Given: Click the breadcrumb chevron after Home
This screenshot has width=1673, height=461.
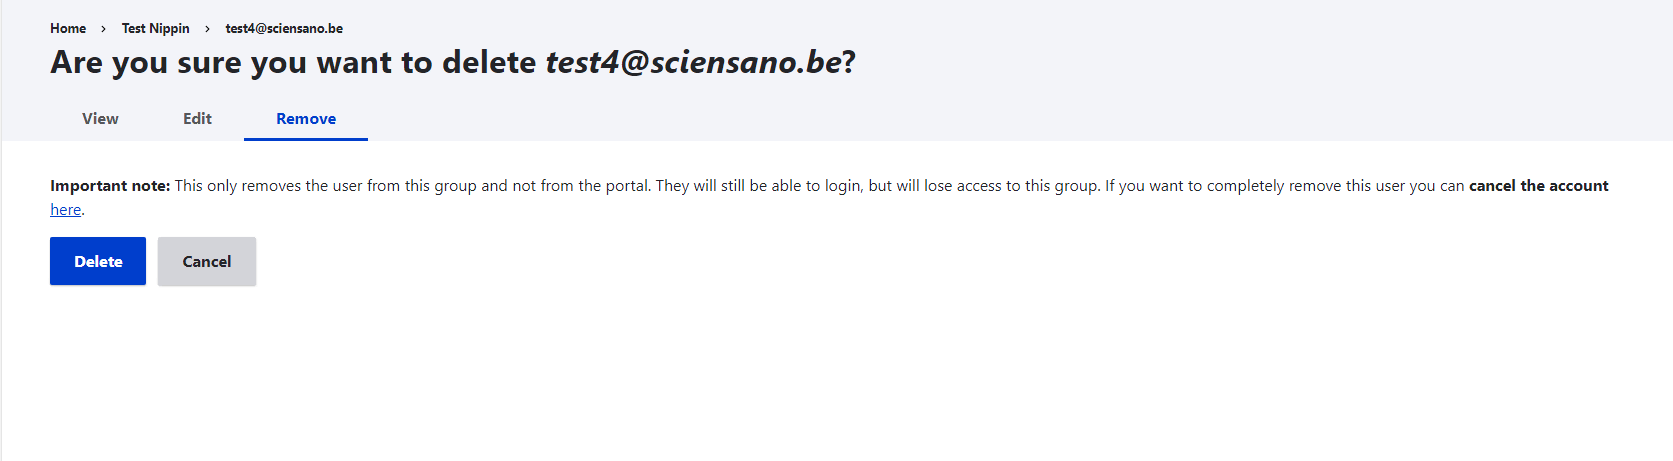Looking at the screenshot, I should 103,29.
